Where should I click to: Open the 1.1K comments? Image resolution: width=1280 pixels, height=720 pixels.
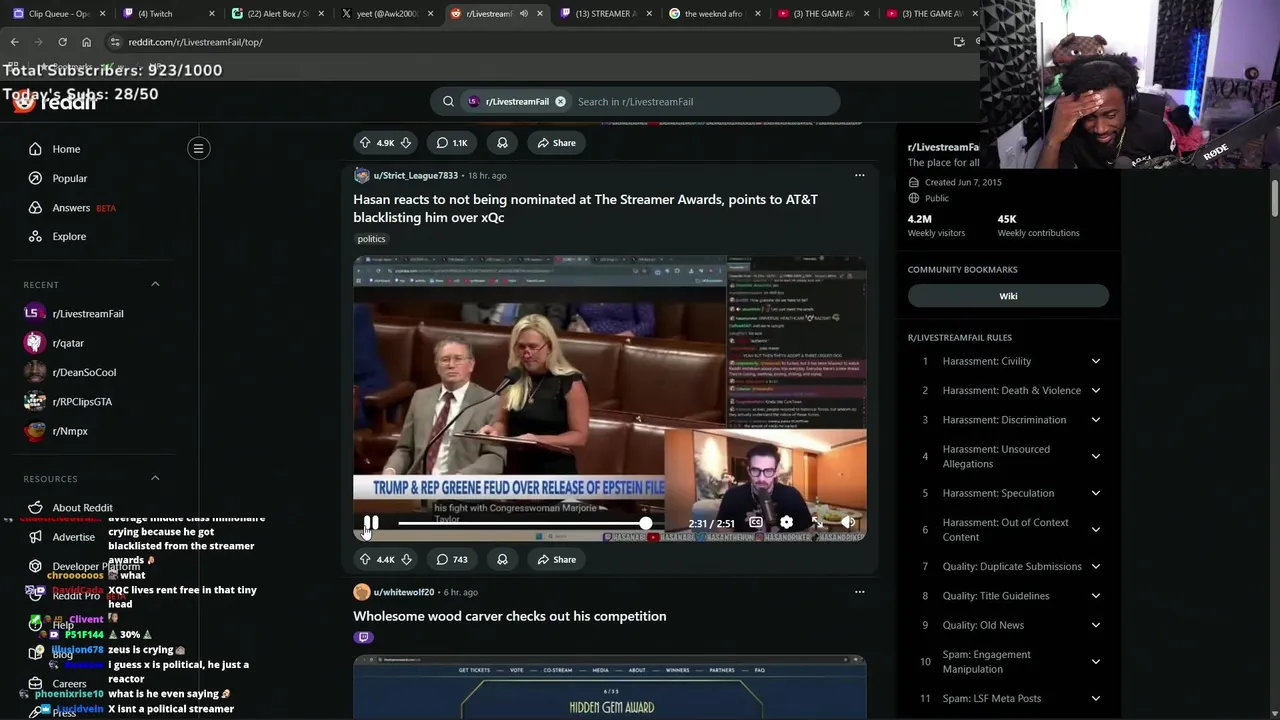(452, 143)
